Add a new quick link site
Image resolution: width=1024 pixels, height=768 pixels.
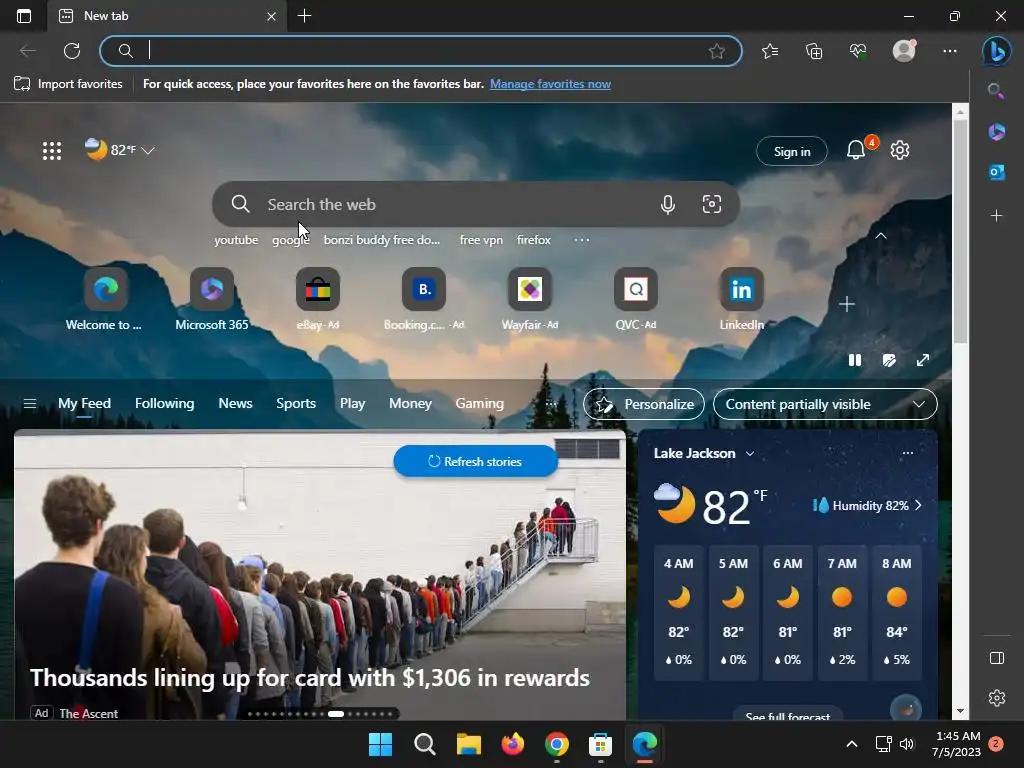tap(846, 304)
